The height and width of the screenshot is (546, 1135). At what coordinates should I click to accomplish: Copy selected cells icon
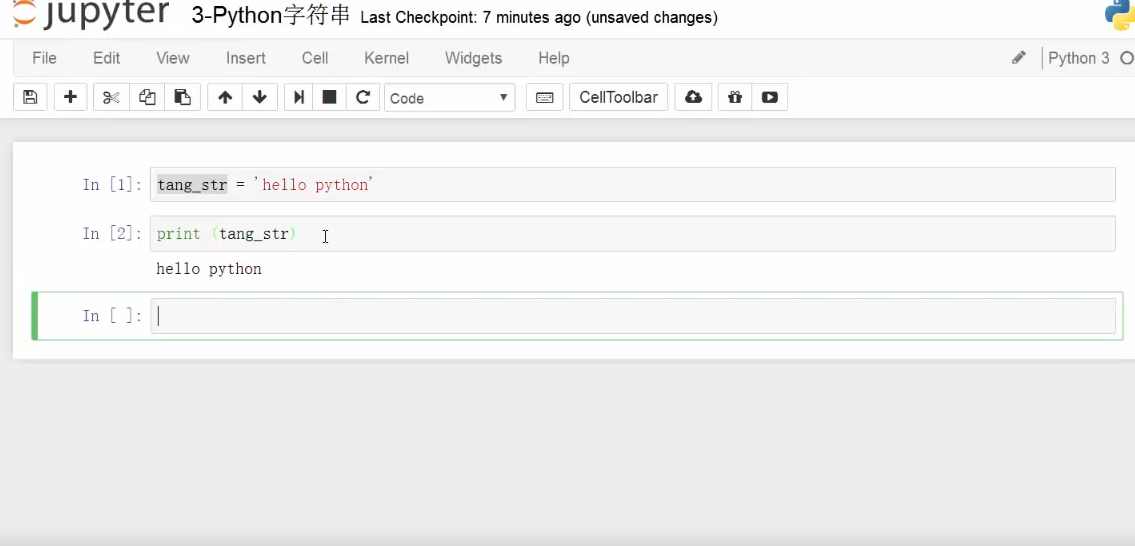(x=147, y=97)
